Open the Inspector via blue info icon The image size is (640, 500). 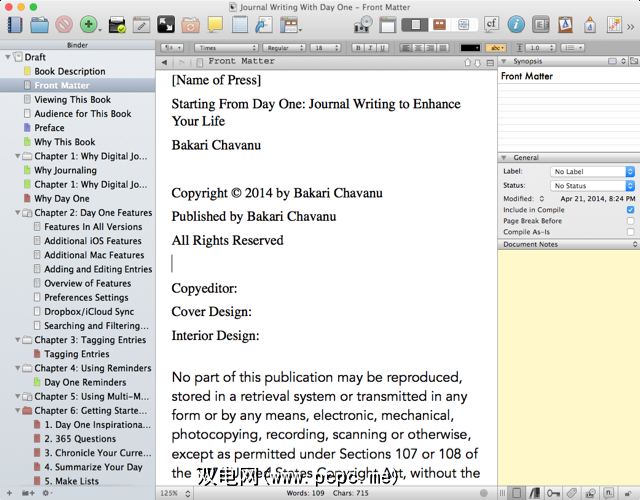coord(515,24)
